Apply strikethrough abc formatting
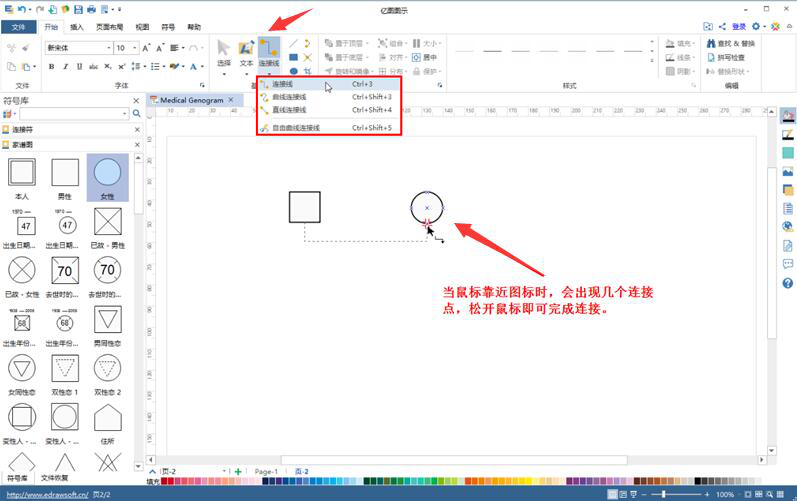 click(94, 67)
